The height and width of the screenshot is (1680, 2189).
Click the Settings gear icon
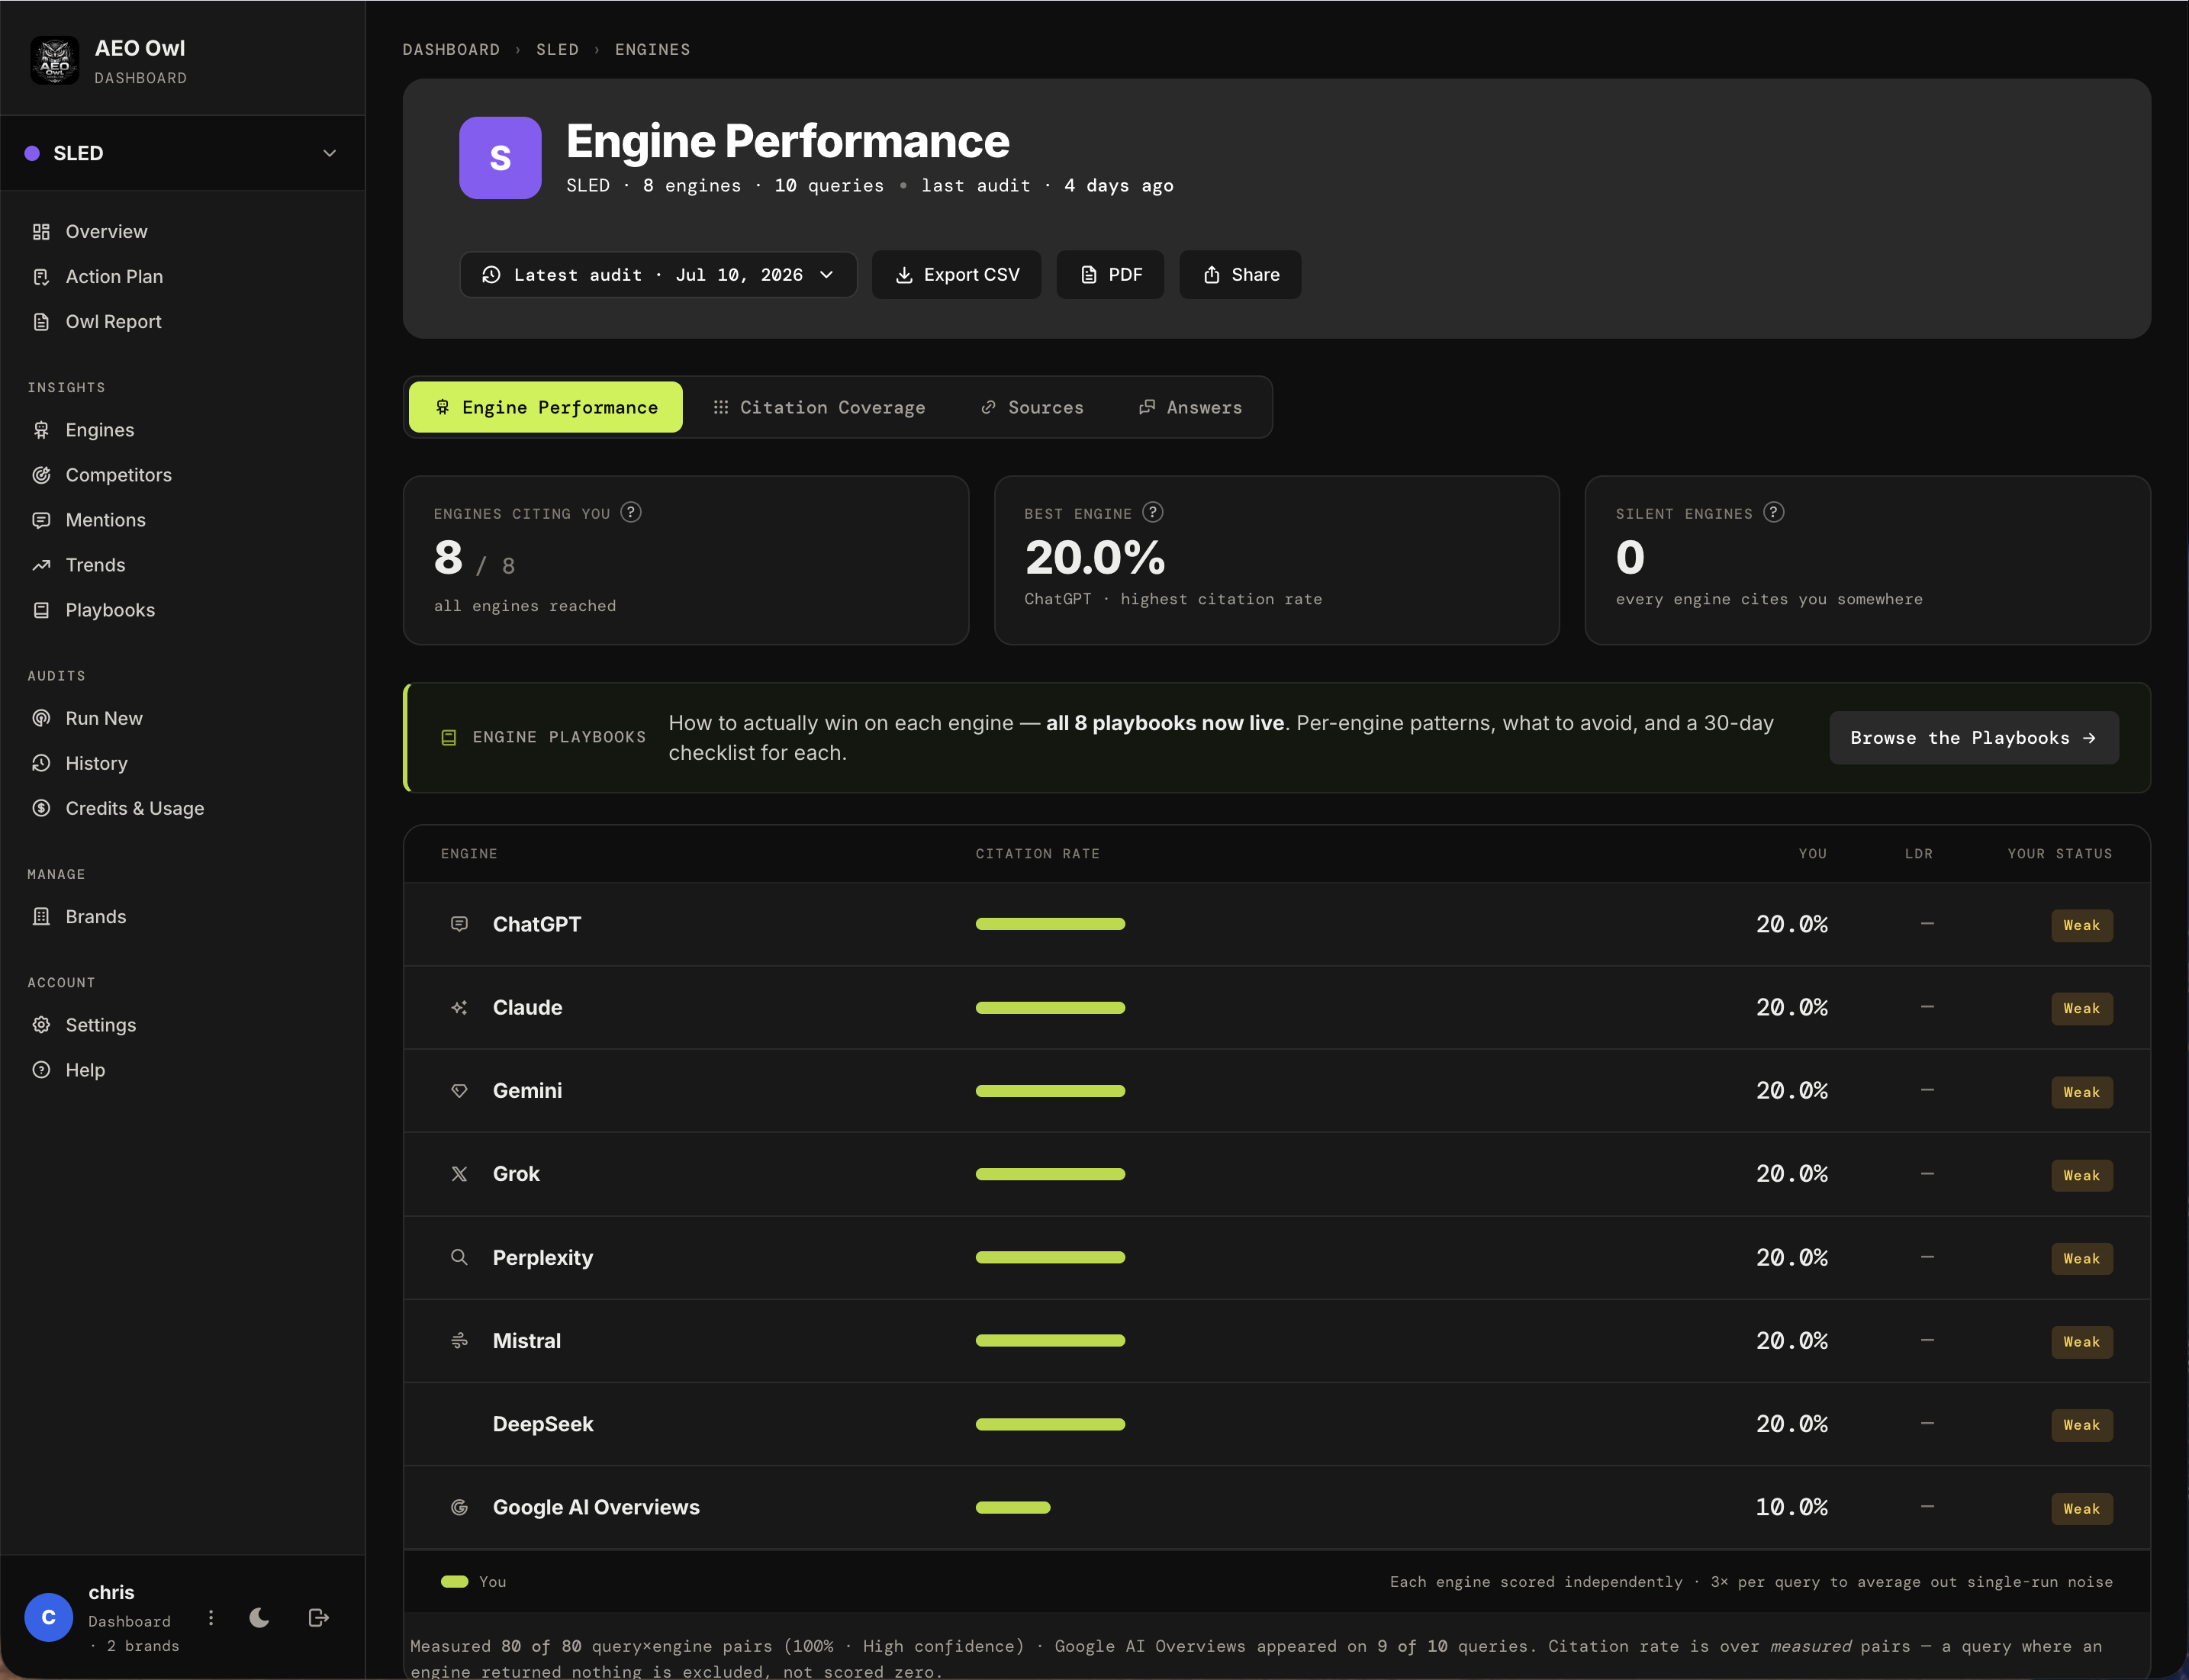click(x=41, y=1025)
